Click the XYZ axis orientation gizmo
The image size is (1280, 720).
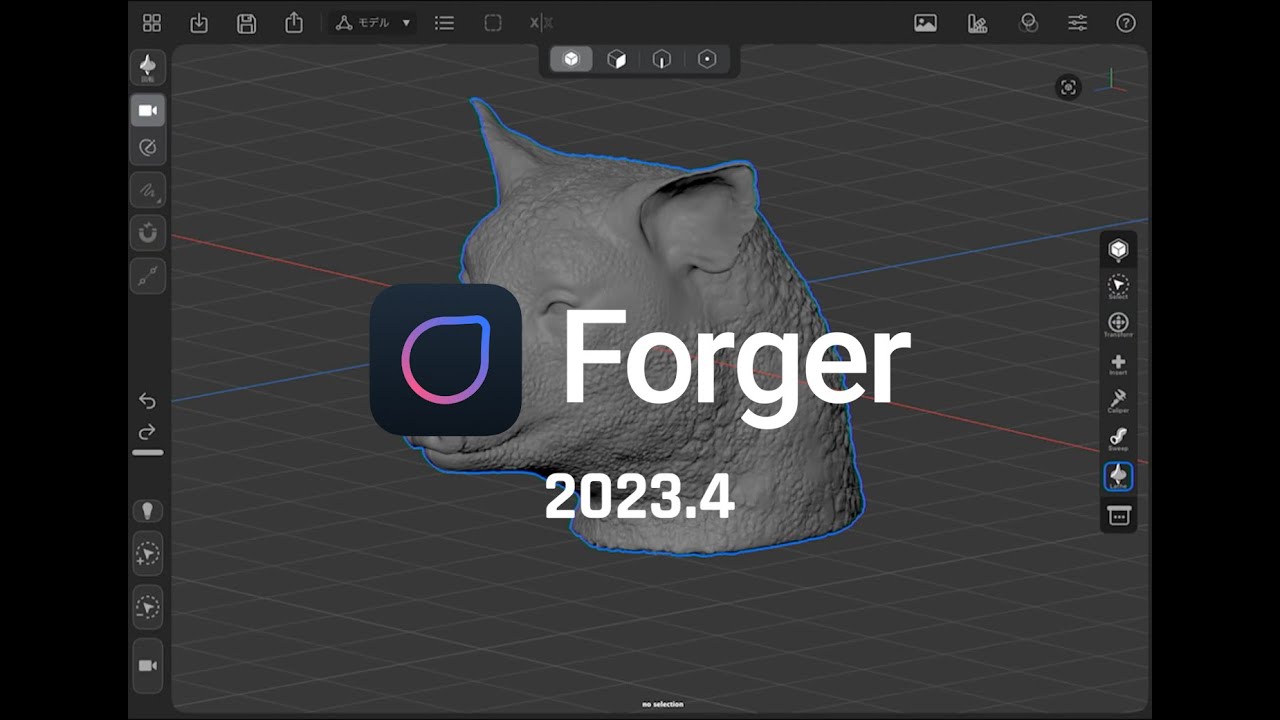pos(1111,83)
